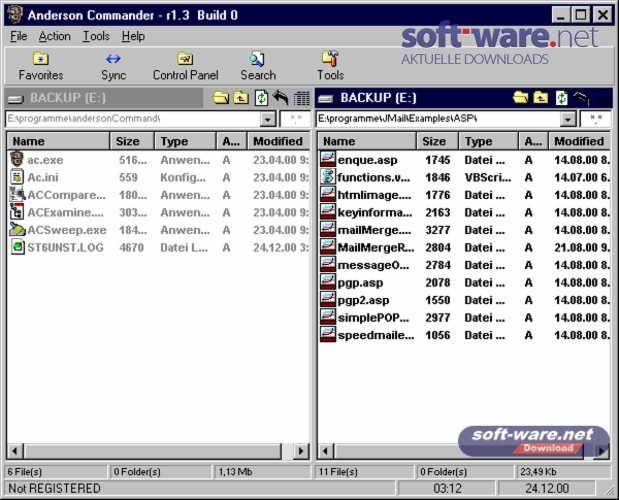
Task: Click the ACExamine file icon
Action: point(17,212)
